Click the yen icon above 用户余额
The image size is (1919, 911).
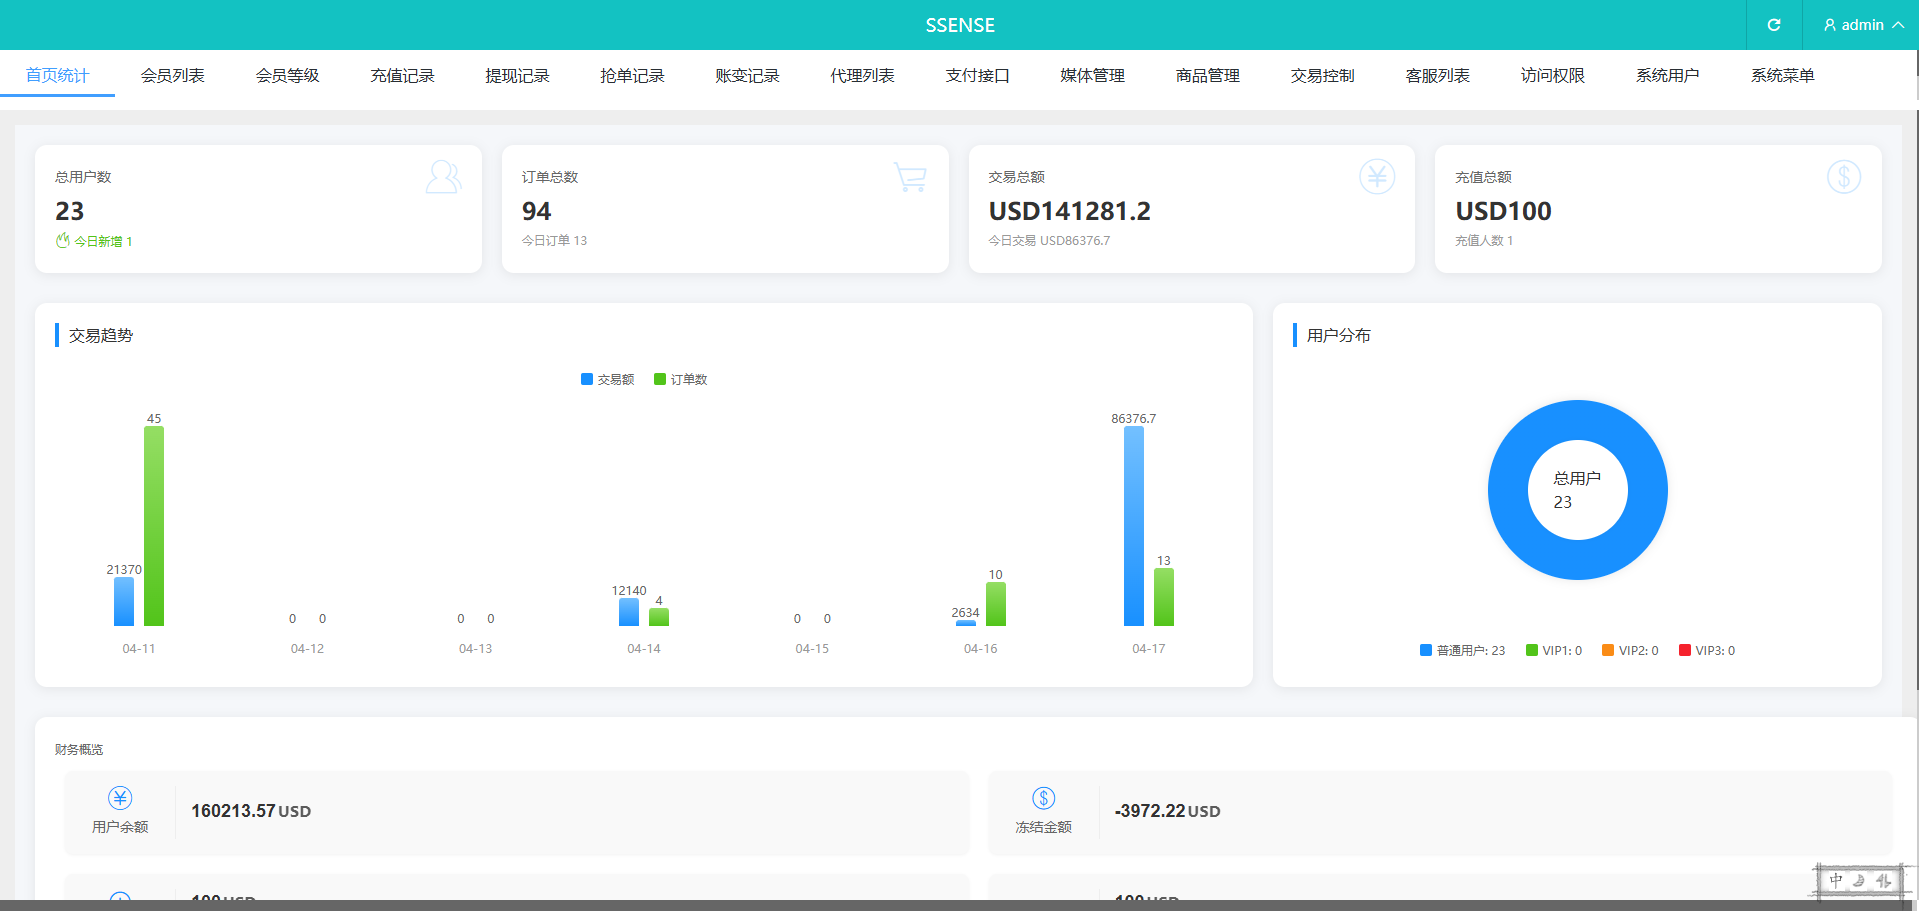(120, 798)
